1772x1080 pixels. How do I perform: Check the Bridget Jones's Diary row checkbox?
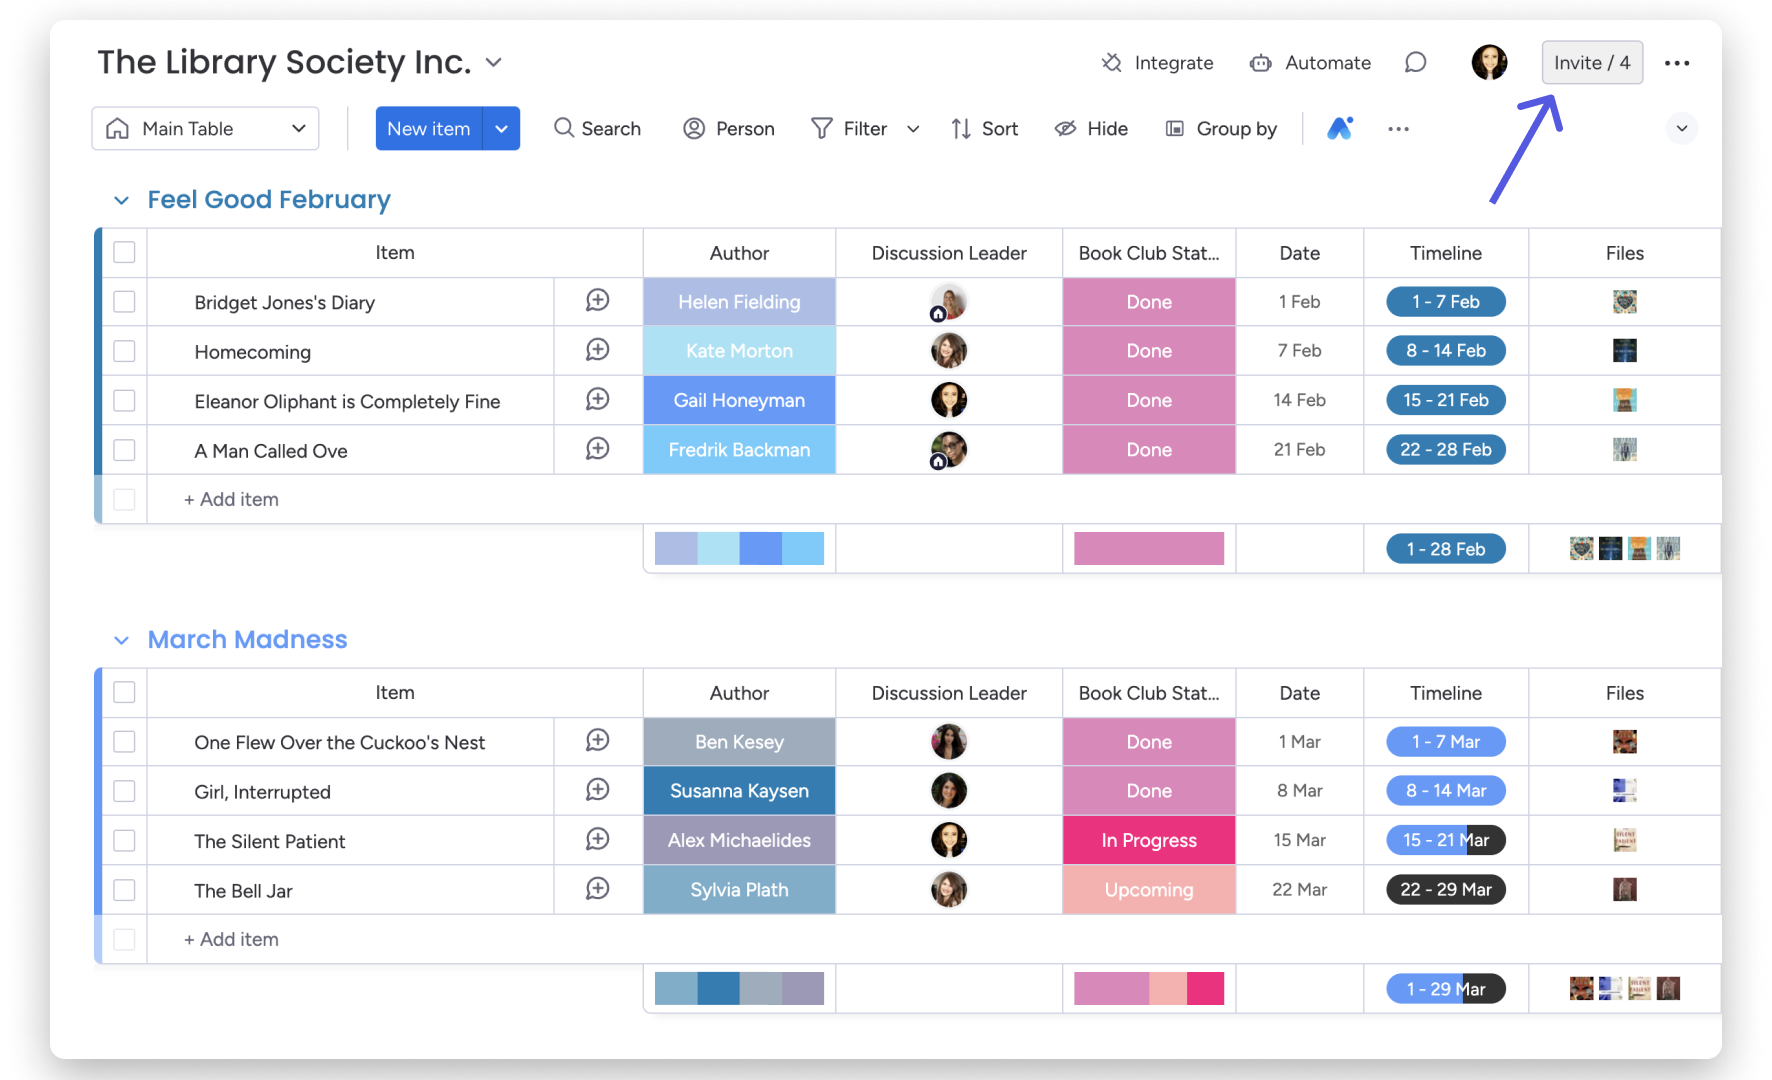pyautogui.click(x=124, y=302)
